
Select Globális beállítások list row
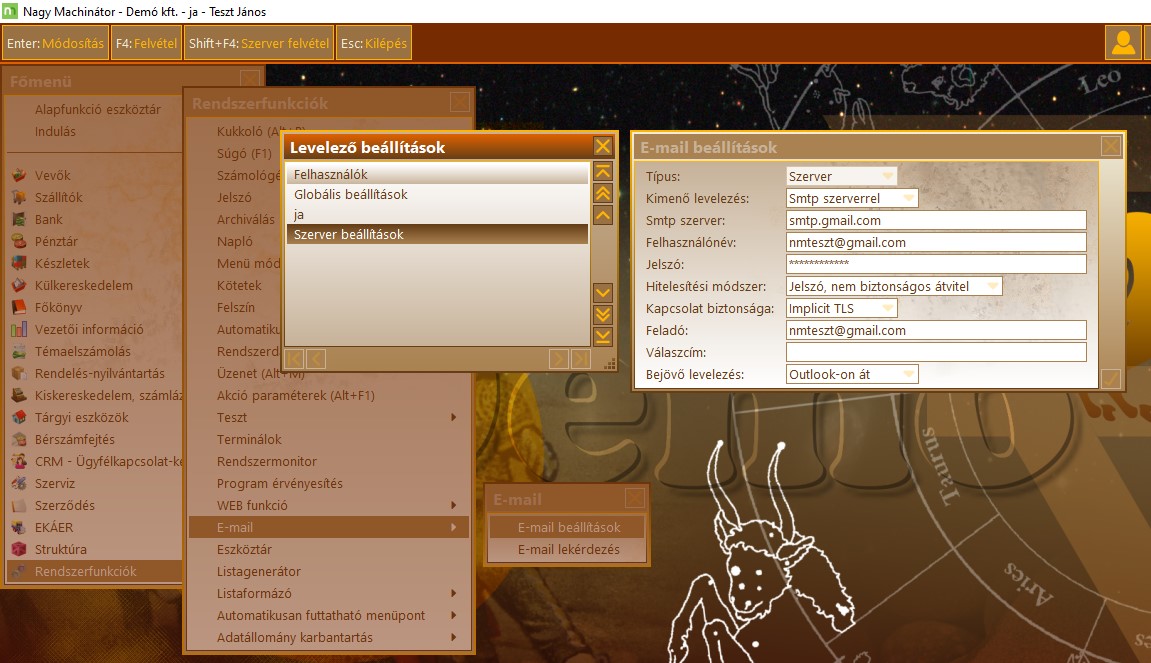pos(437,195)
